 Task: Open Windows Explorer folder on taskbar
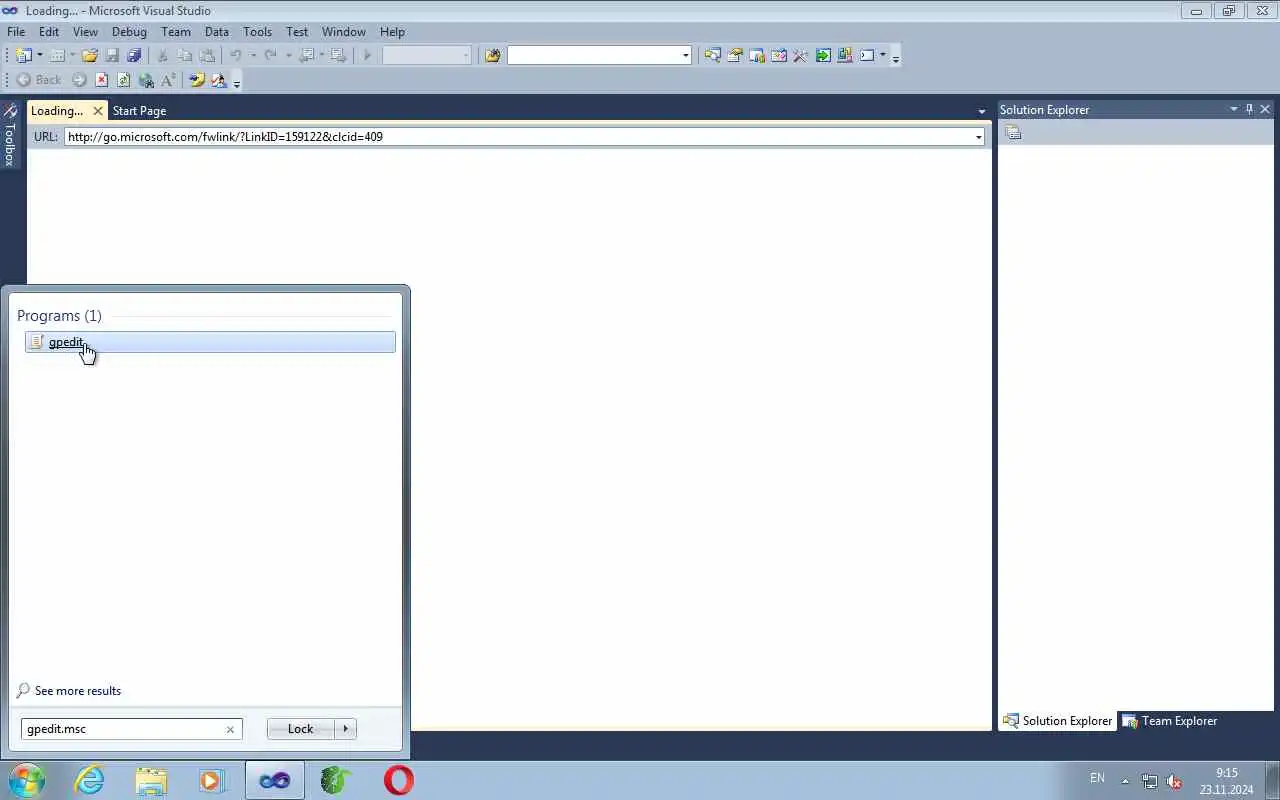pyautogui.click(x=151, y=780)
